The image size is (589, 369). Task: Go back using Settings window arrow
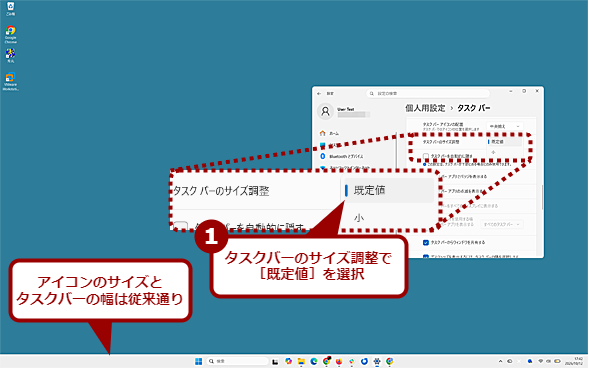(319, 93)
